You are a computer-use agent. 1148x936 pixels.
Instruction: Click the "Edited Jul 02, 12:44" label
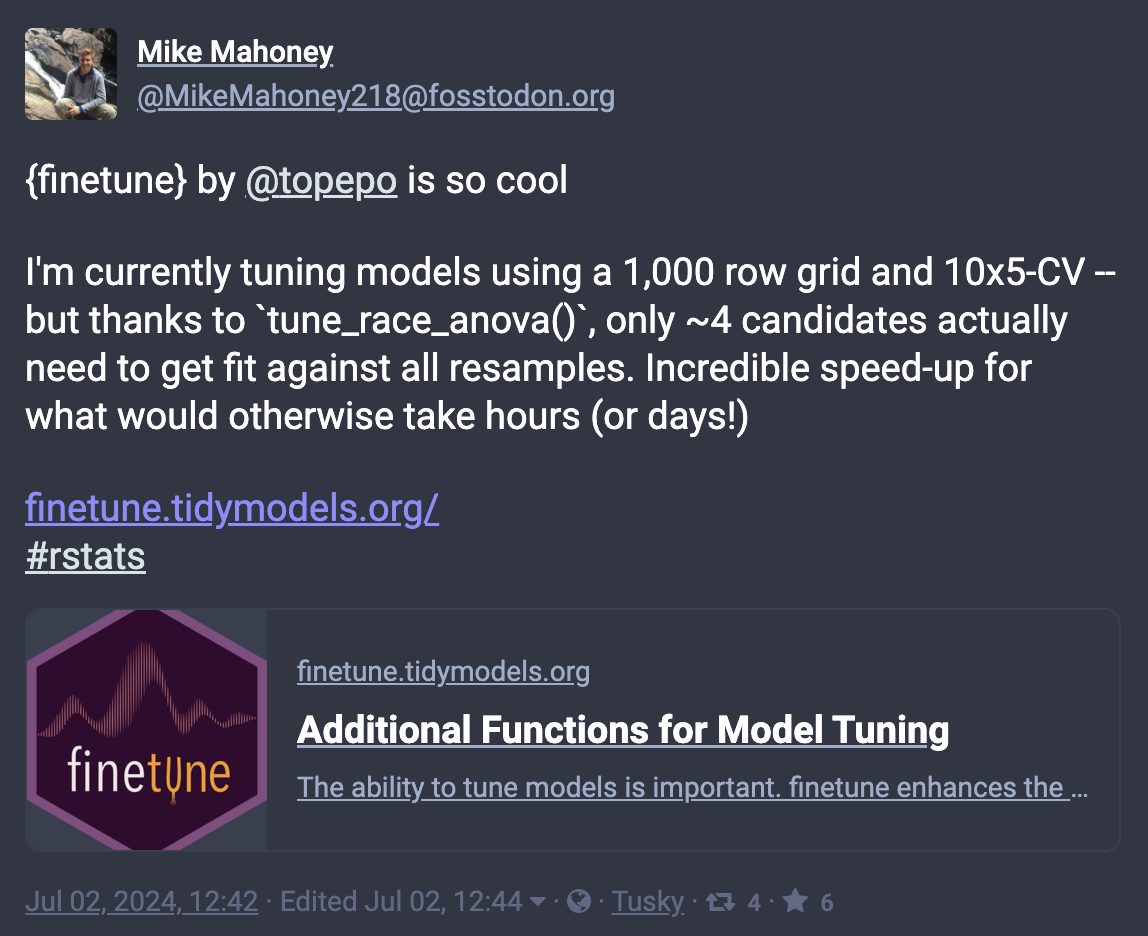pos(401,902)
